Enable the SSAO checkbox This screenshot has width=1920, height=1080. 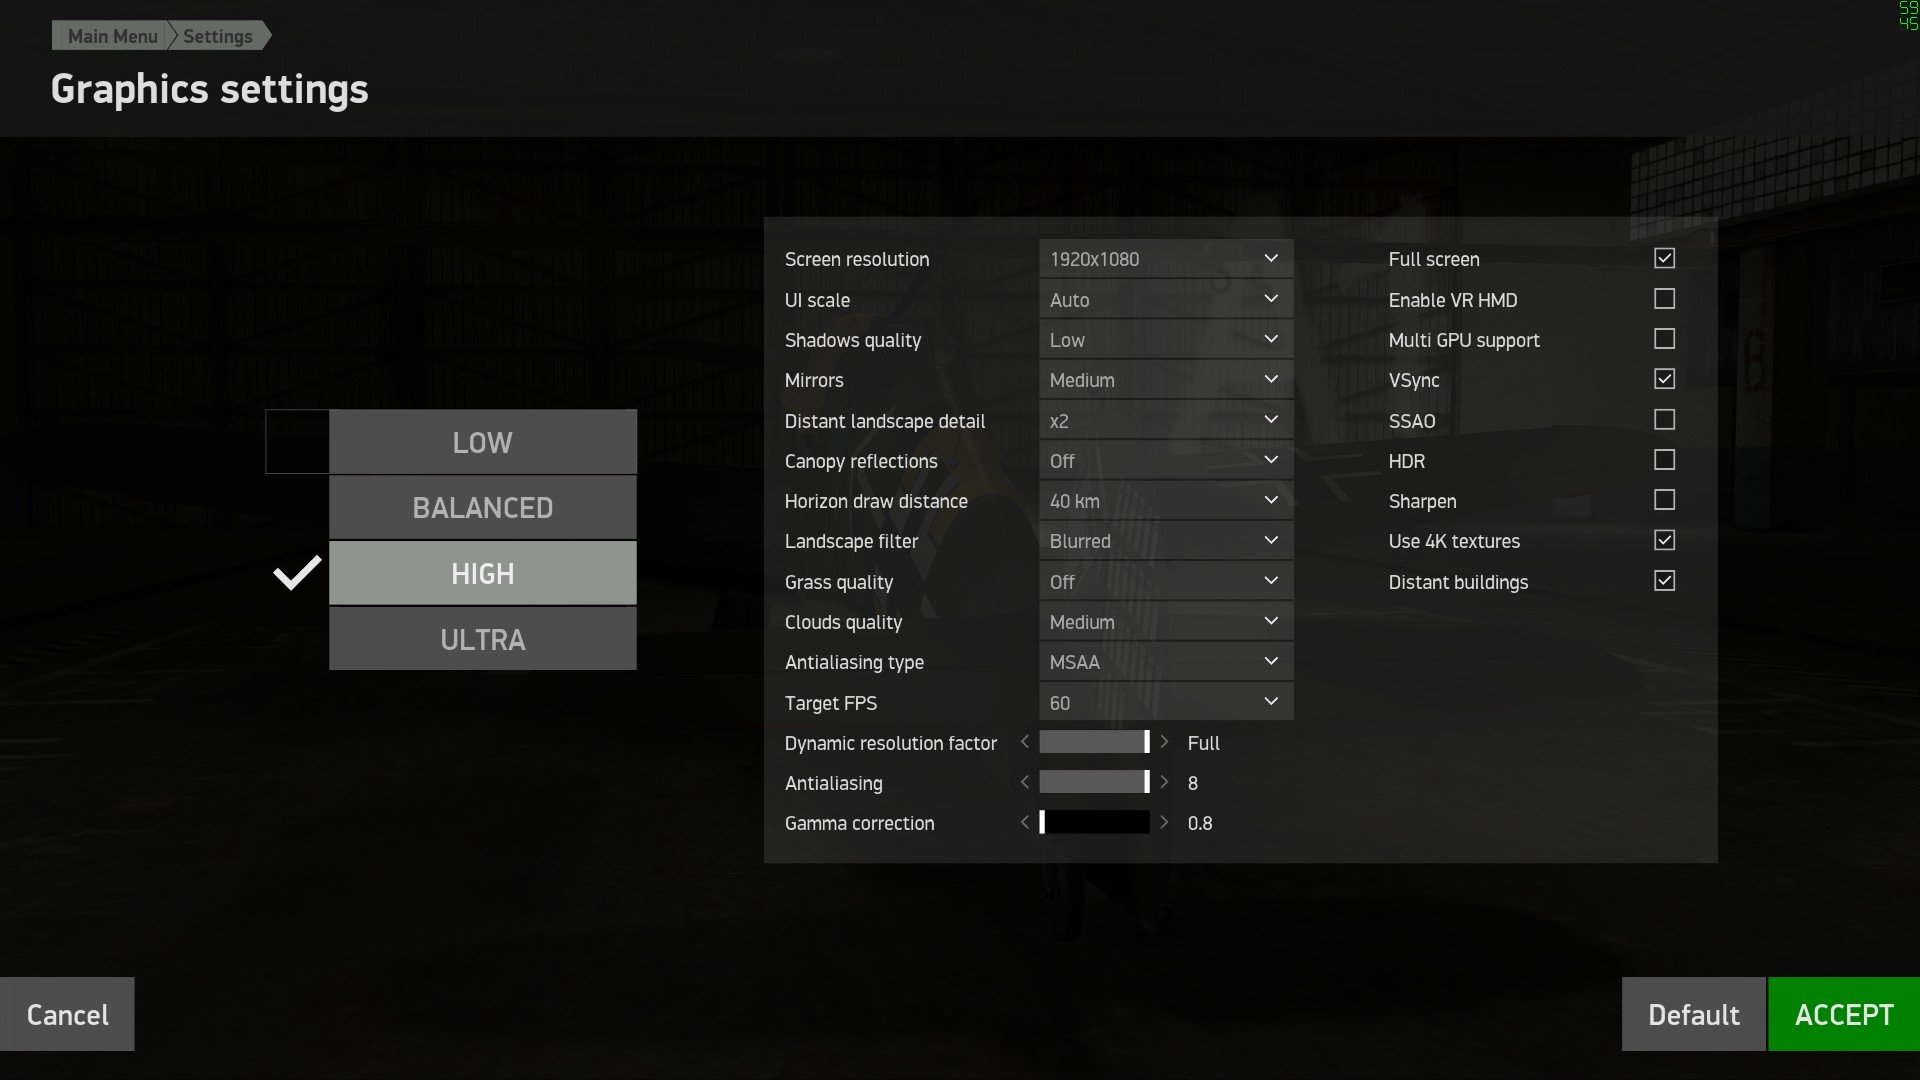click(1664, 420)
